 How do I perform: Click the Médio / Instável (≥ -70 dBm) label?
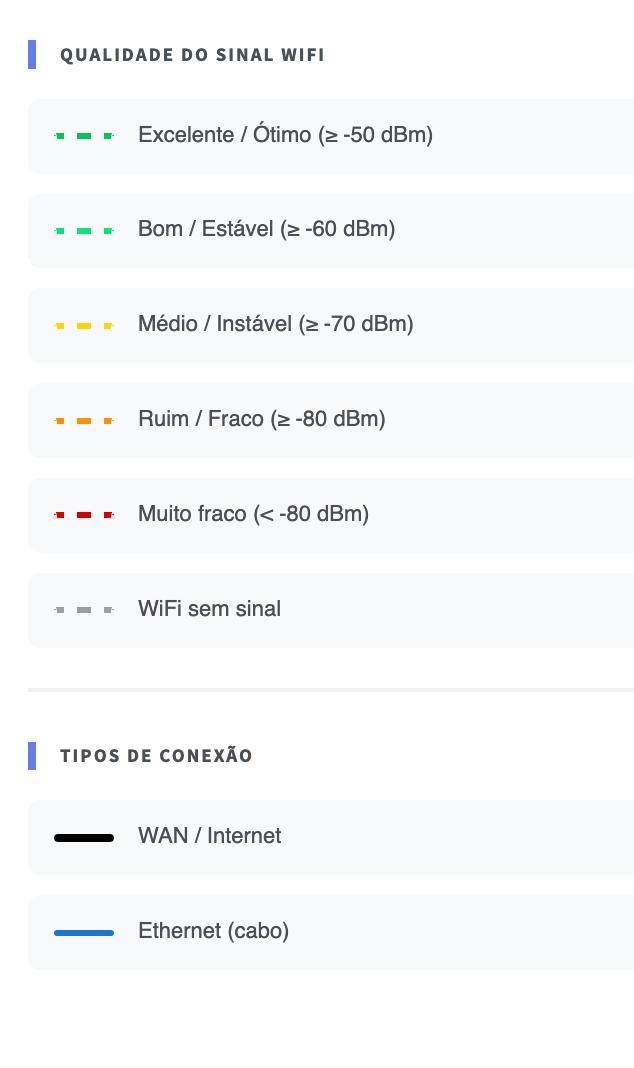[x=275, y=324]
